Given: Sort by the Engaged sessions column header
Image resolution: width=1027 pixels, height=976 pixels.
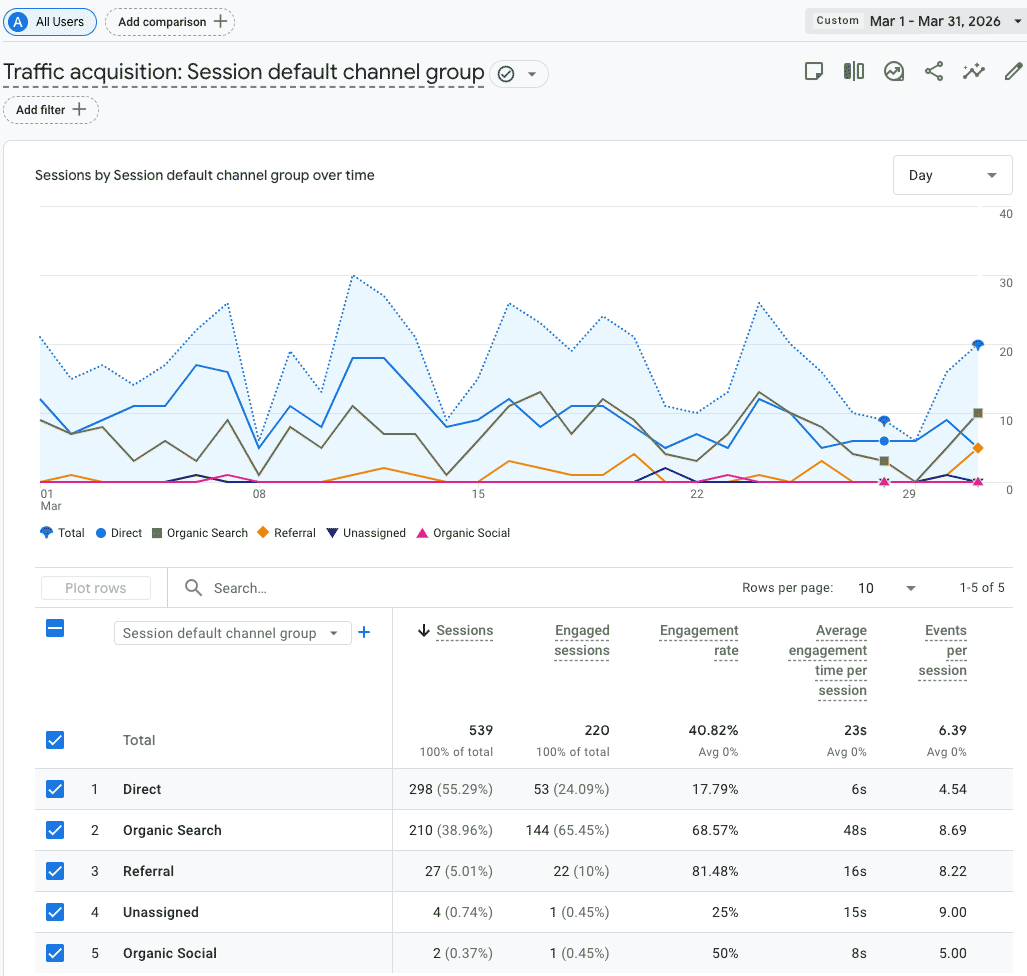Looking at the screenshot, I should pos(582,640).
